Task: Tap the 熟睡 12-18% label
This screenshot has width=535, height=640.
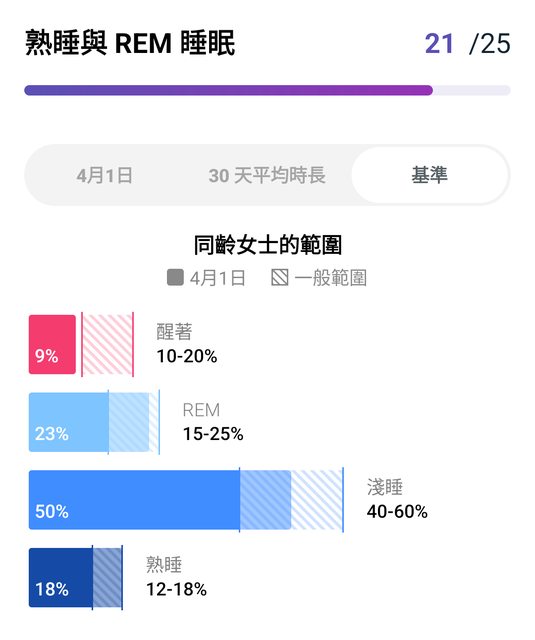Action: [176, 577]
